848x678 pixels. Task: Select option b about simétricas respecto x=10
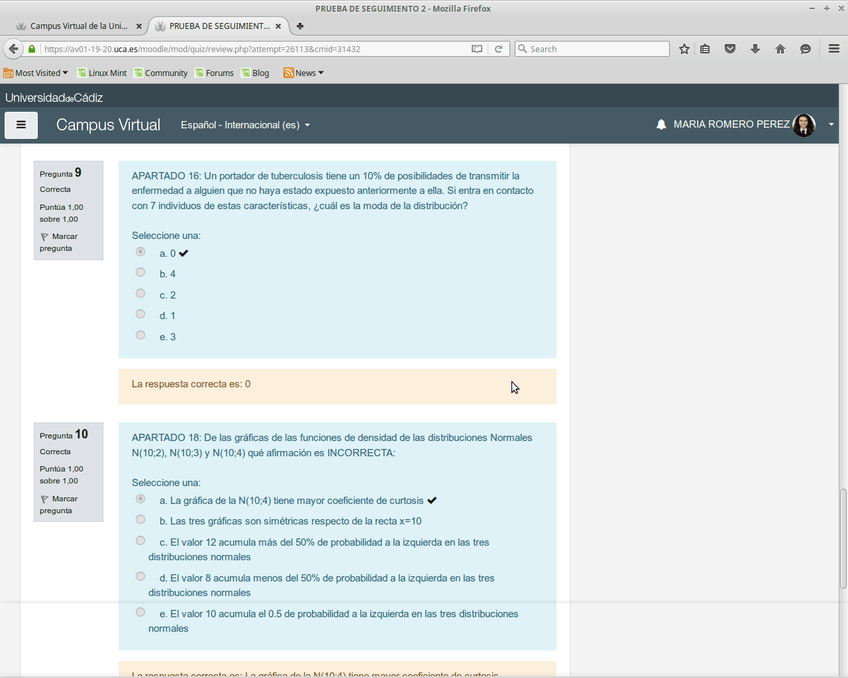pyautogui.click(x=141, y=520)
